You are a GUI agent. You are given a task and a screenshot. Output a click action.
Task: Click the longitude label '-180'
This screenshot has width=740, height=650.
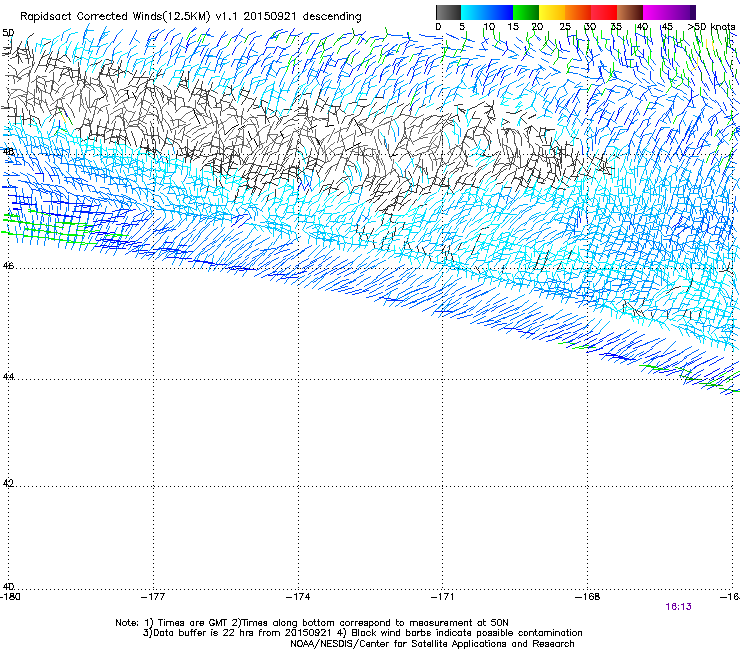[10, 597]
